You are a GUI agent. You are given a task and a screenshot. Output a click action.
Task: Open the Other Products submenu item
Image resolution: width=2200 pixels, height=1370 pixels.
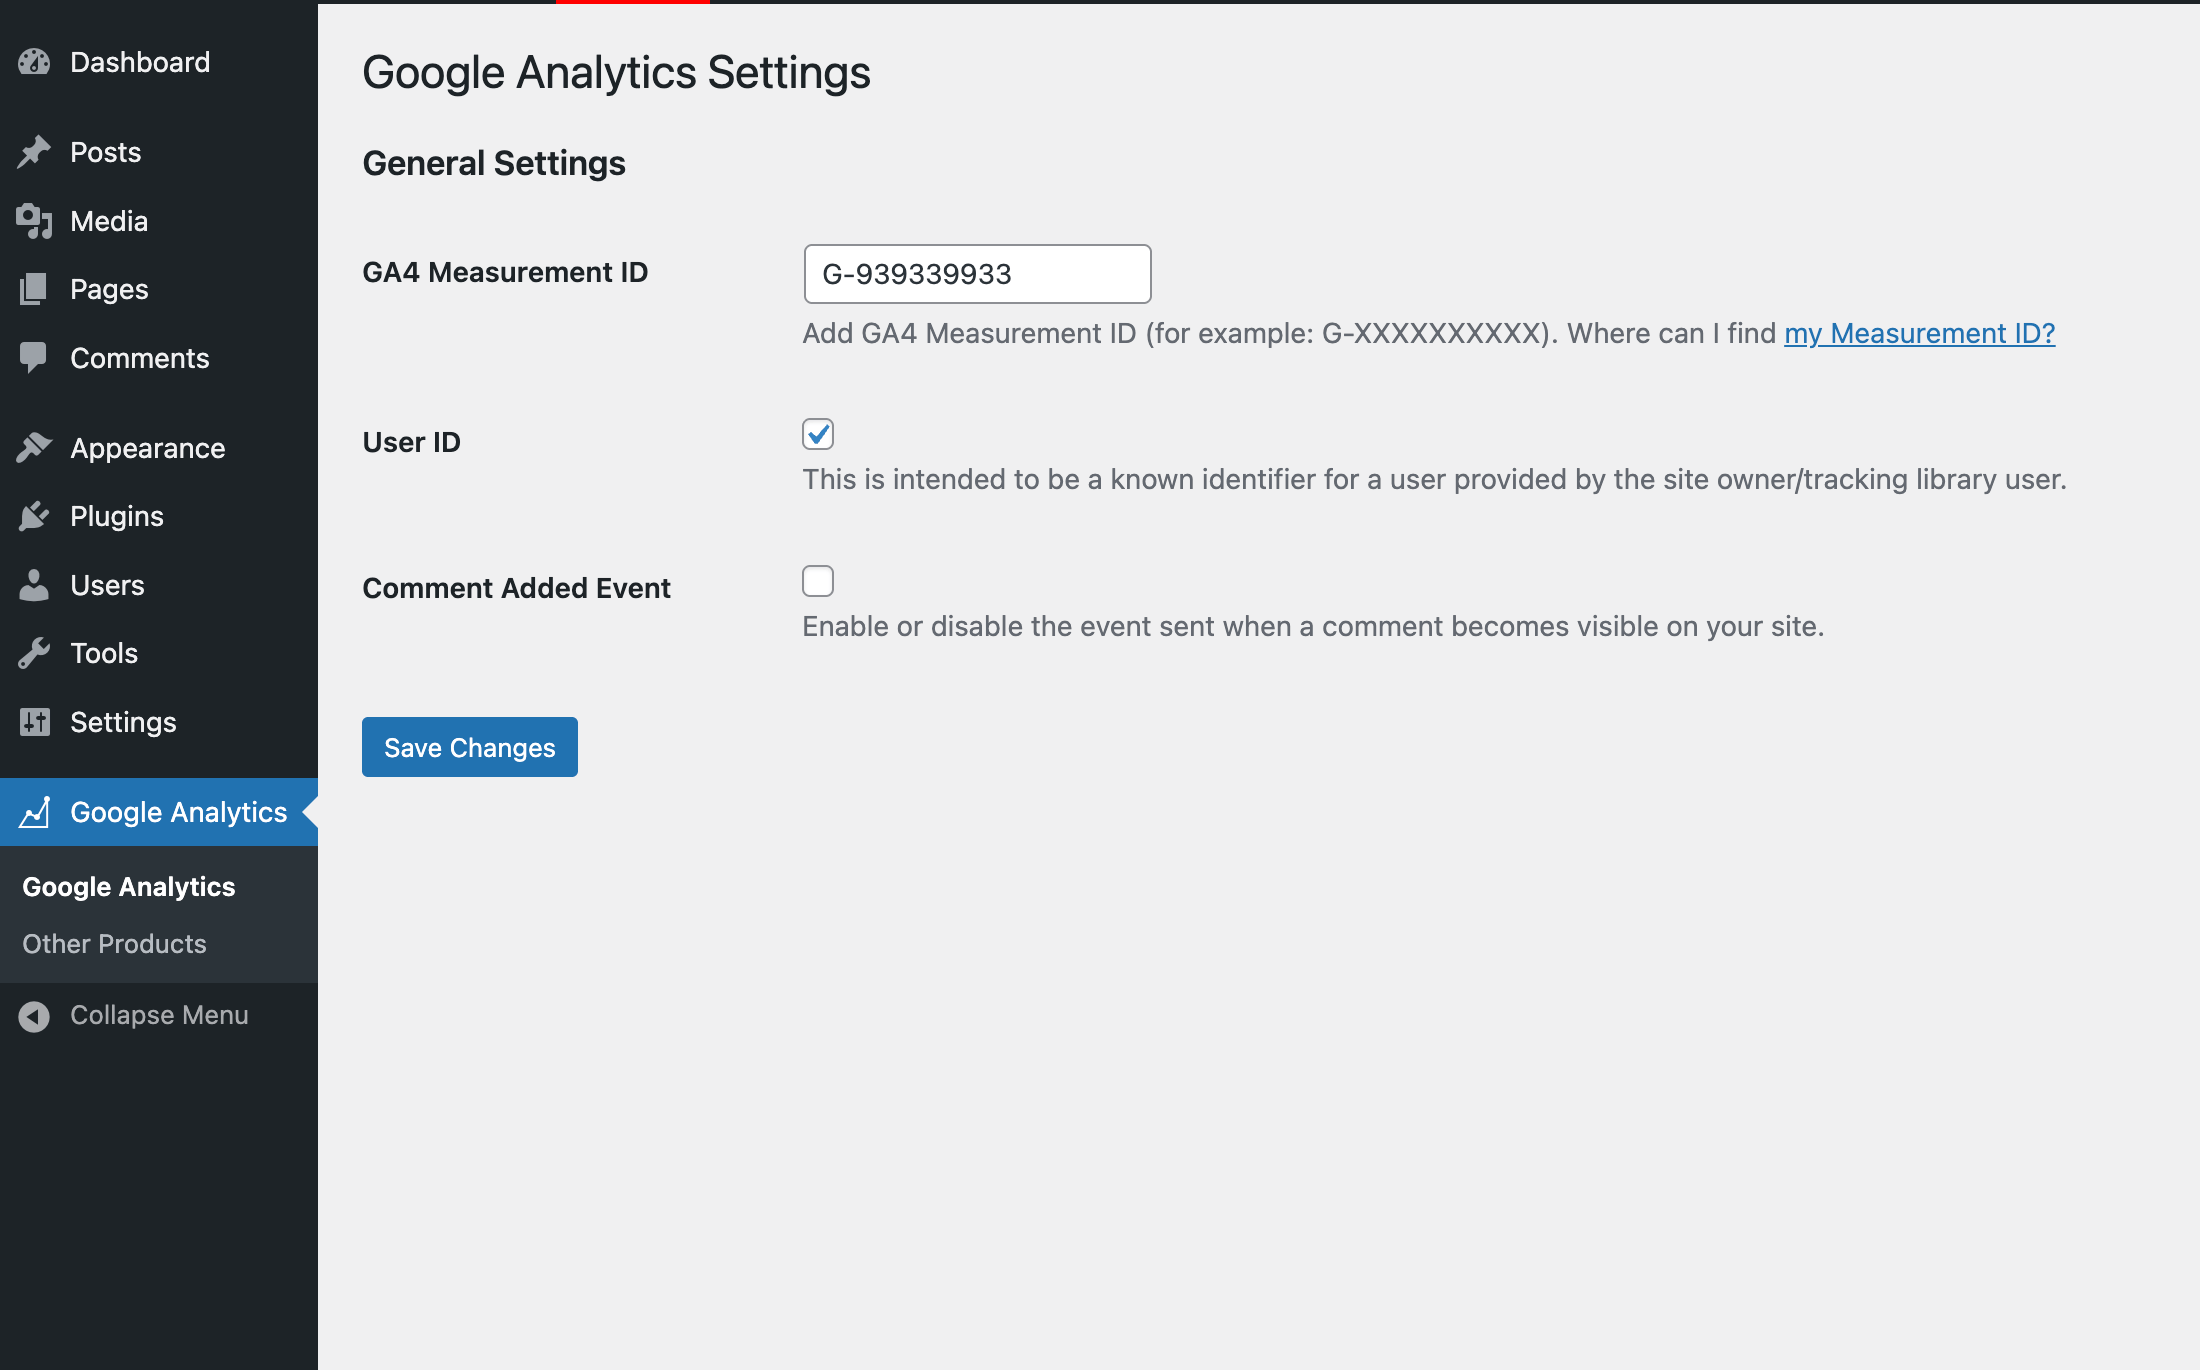click(114, 944)
